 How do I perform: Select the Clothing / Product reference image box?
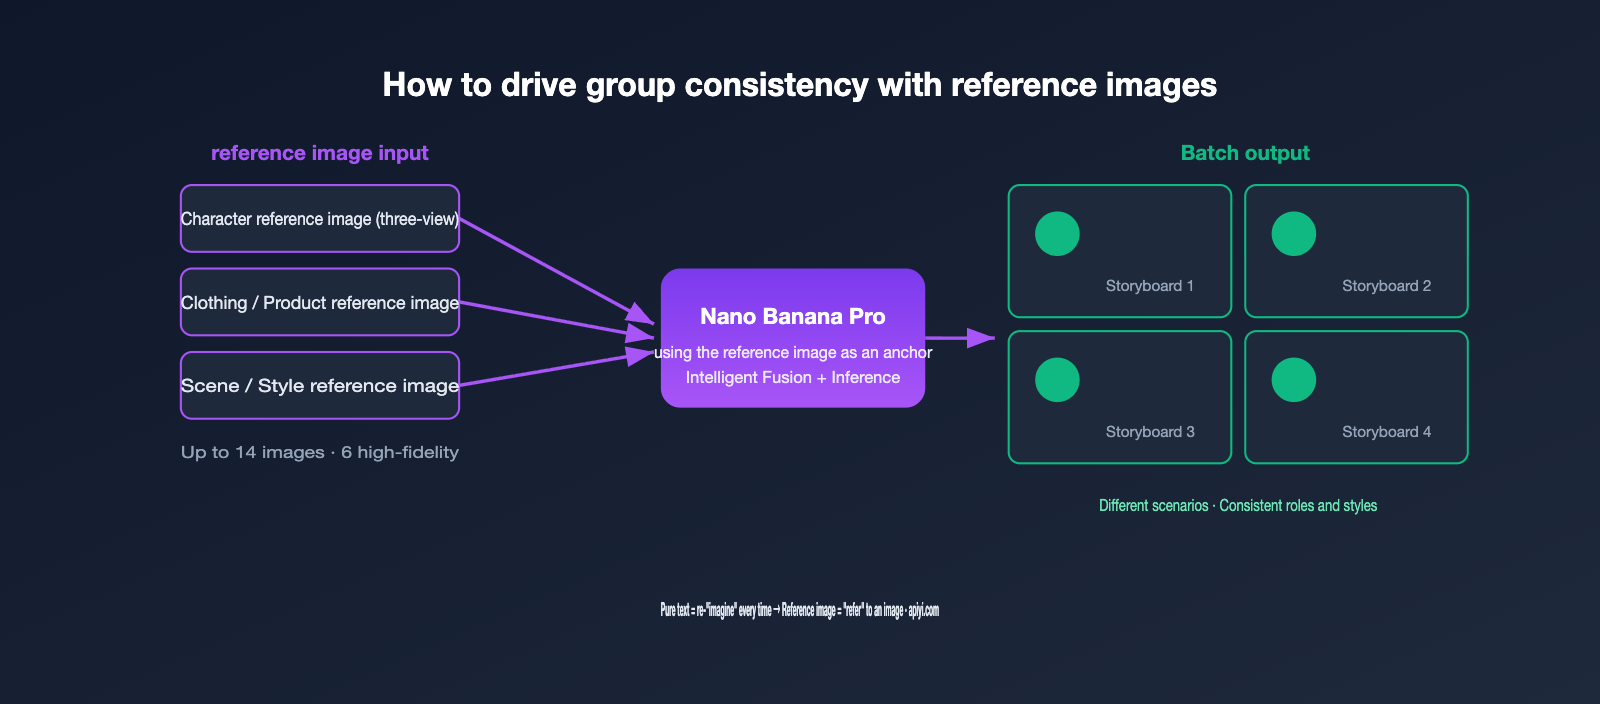[x=320, y=302]
